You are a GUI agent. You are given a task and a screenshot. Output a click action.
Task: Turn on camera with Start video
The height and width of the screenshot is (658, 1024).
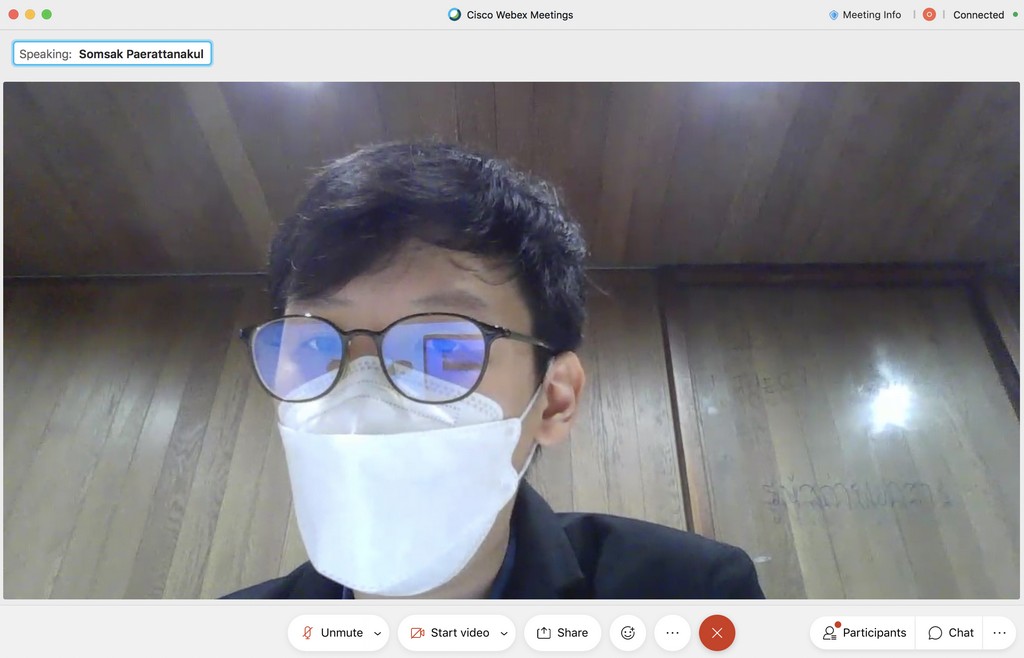pos(449,633)
